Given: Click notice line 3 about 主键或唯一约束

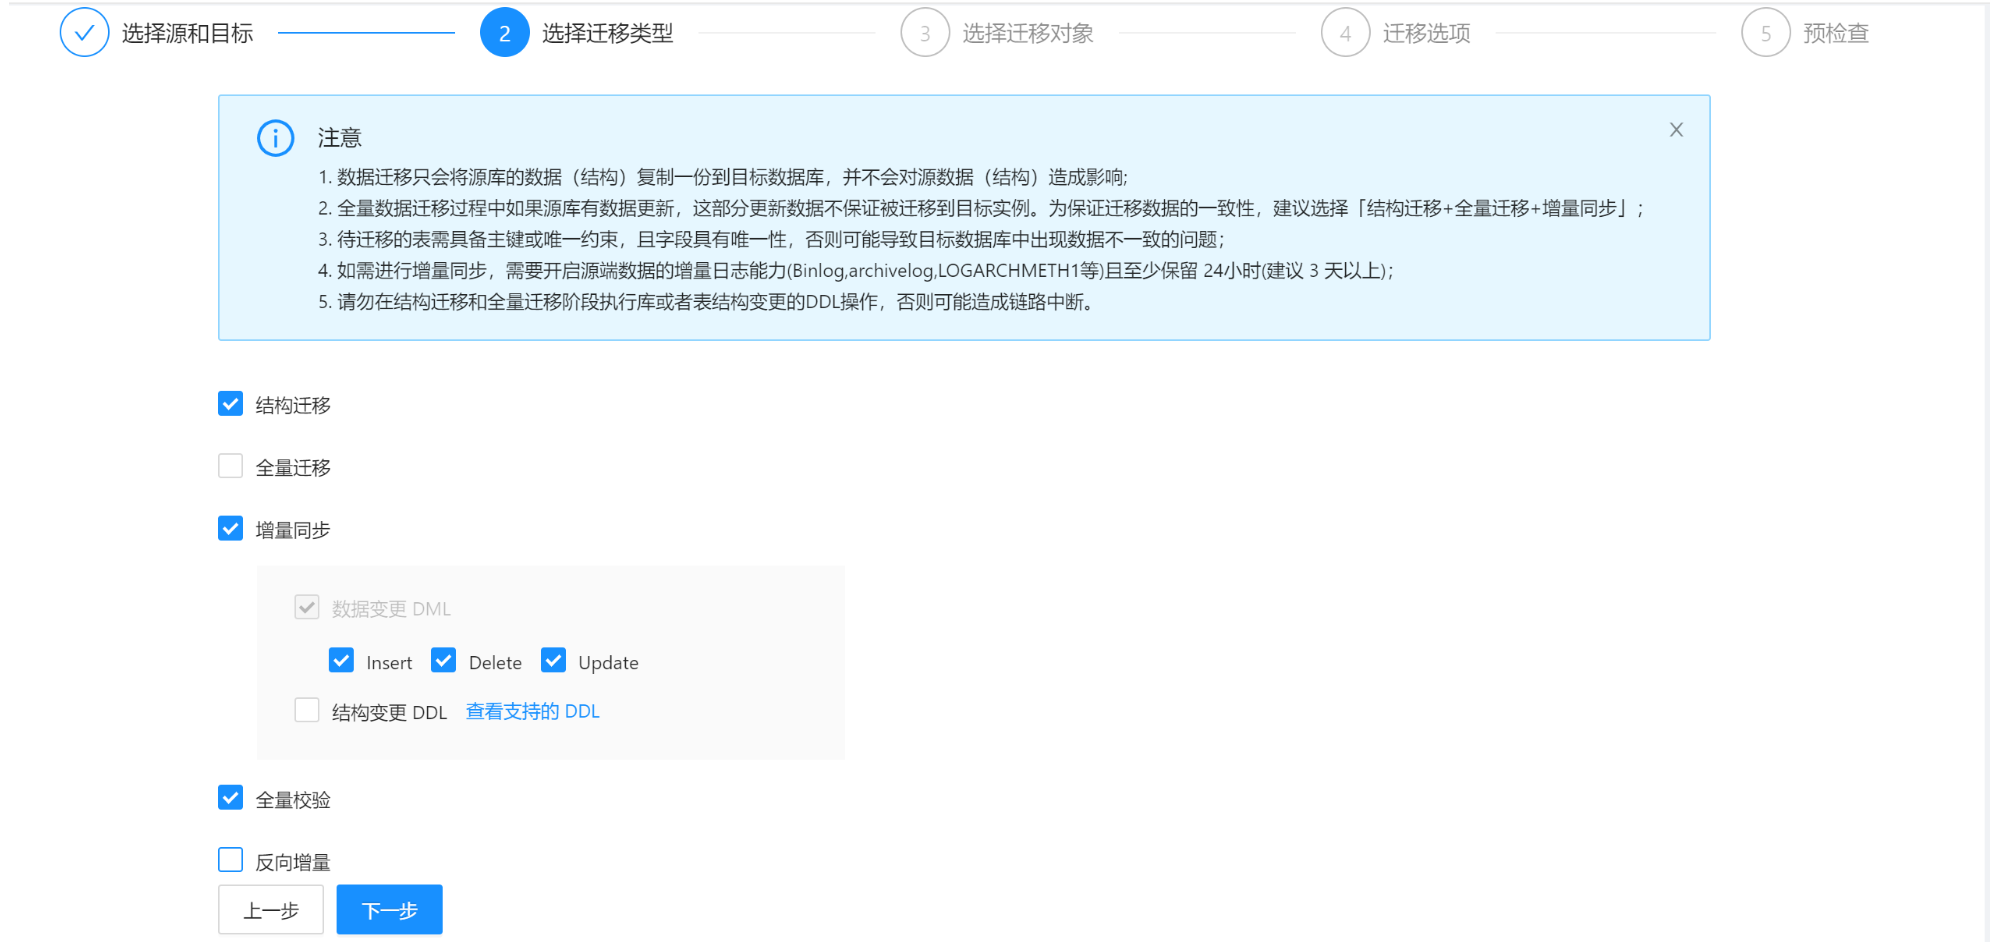Looking at the screenshot, I should [x=771, y=239].
